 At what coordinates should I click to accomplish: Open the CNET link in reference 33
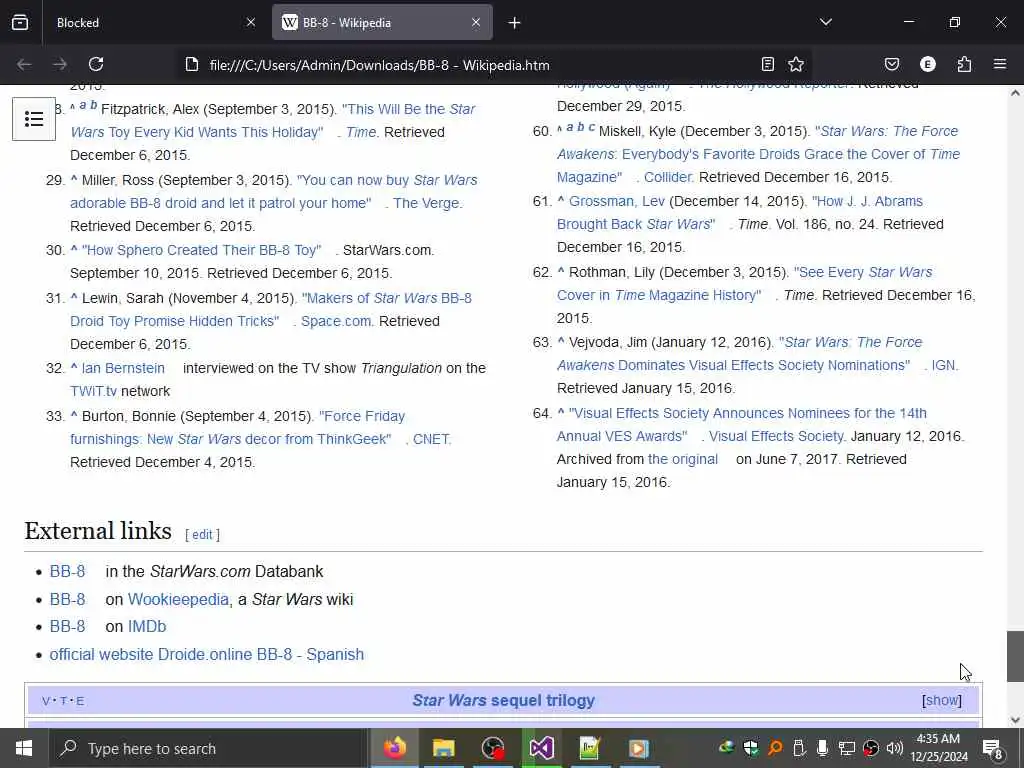pos(431,440)
